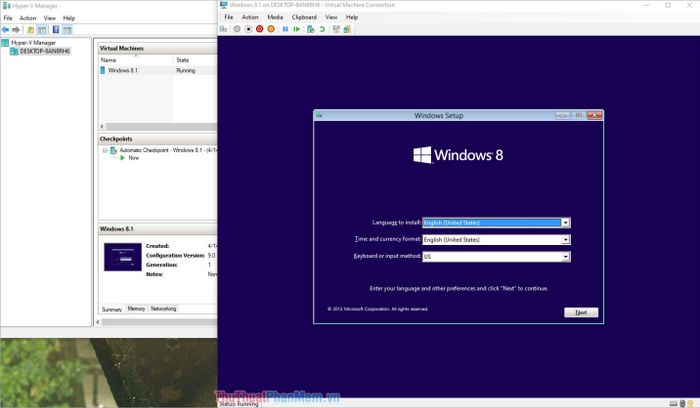The height and width of the screenshot is (408, 700).
Task: Click Automatic Checkpoint - Windows 8.1 label
Action: 167,150
